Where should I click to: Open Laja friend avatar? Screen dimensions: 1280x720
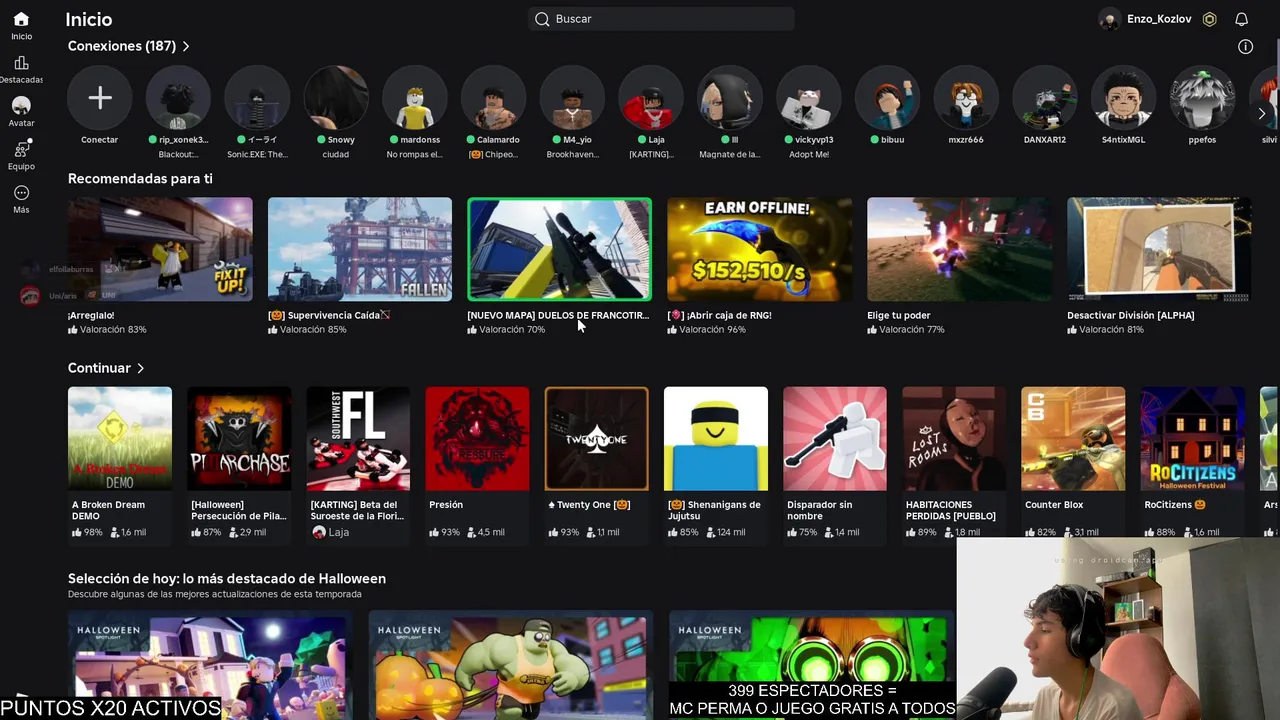tap(651, 98)
